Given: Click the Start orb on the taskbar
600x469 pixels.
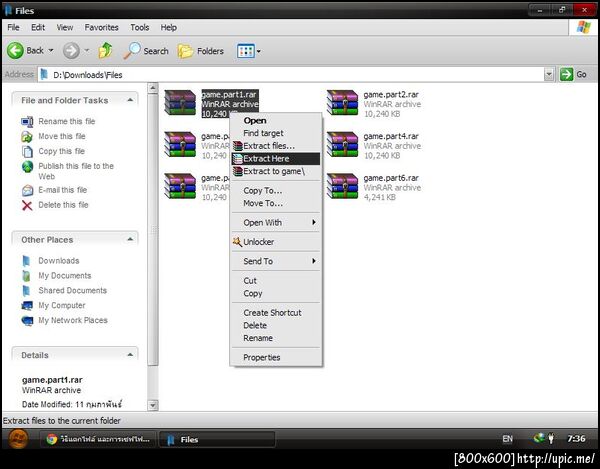Looking at the screenshot, I should coord(18,439).
